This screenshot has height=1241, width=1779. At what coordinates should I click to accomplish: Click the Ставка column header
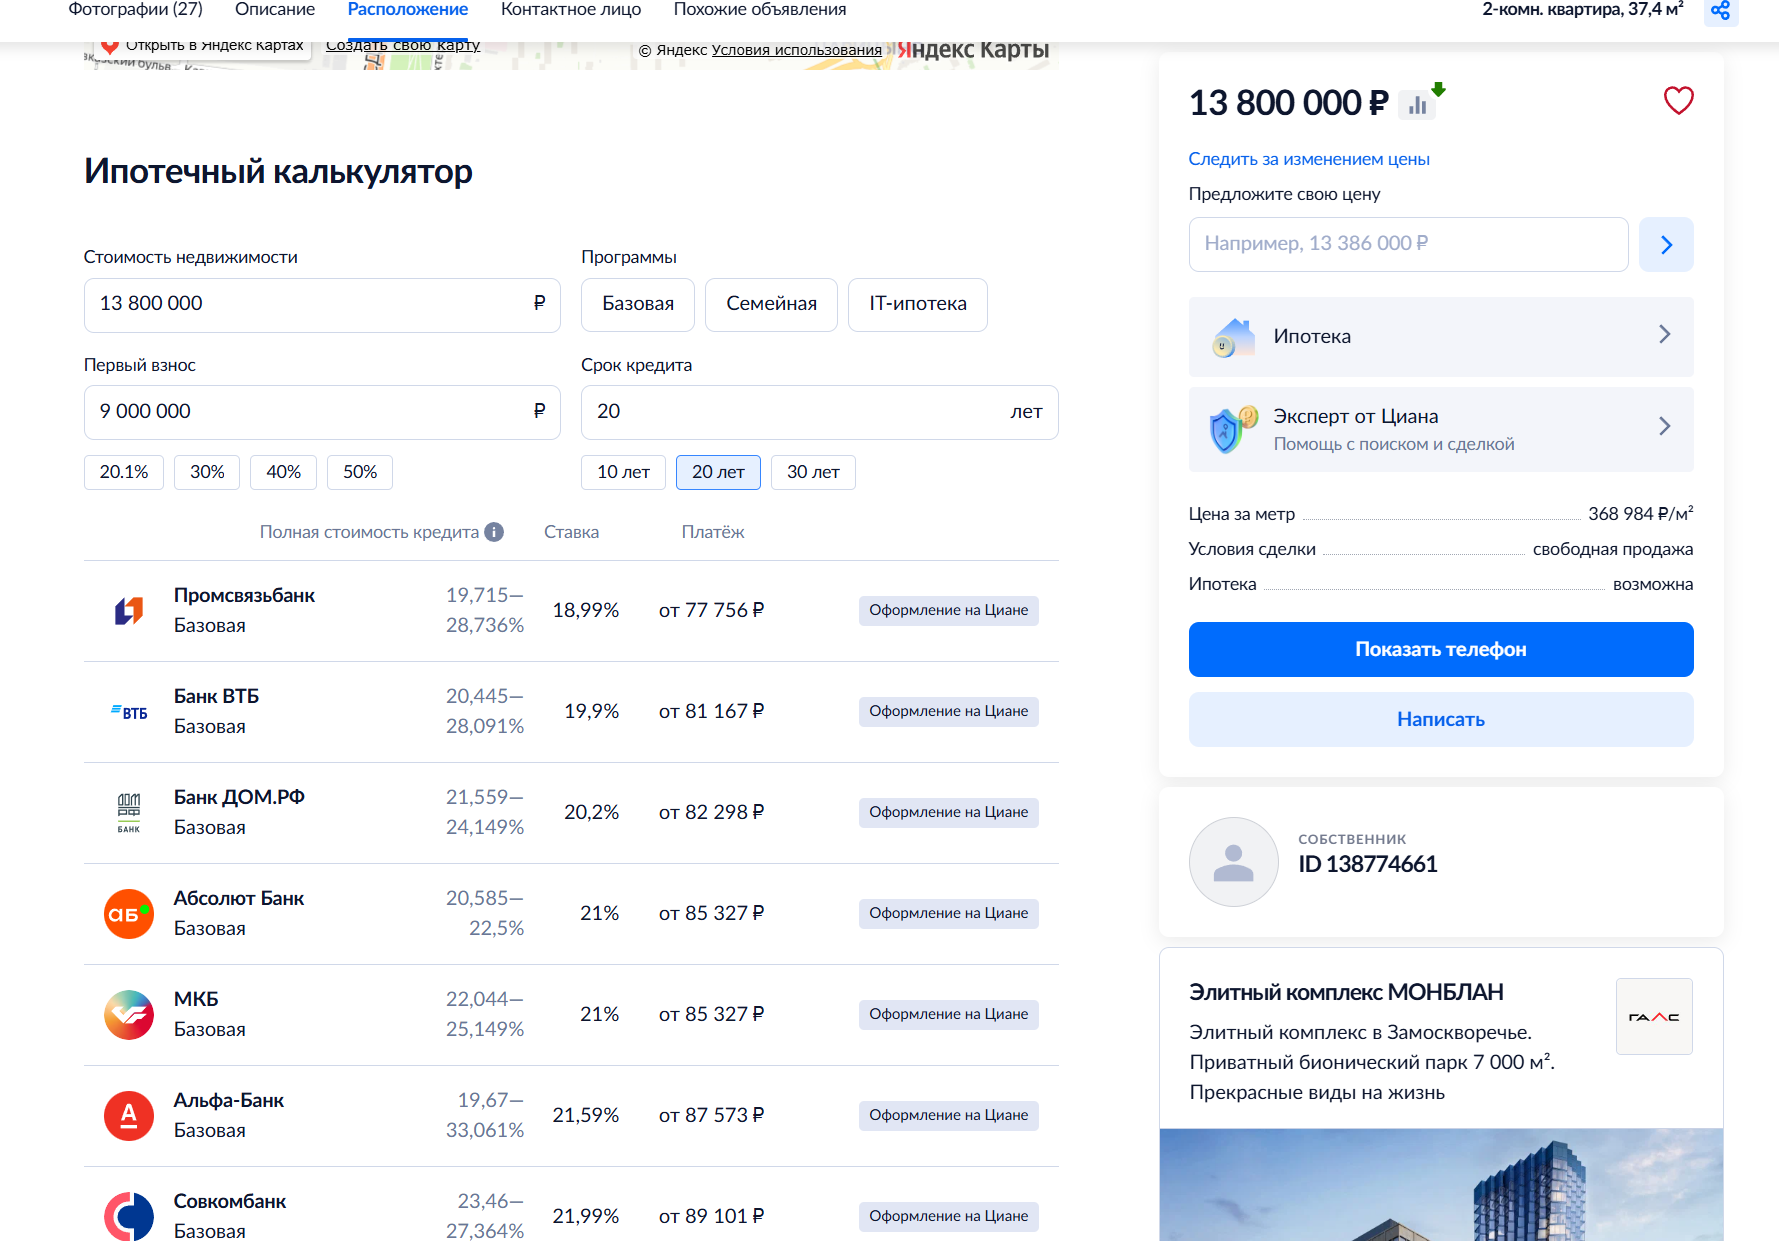(x=572, y=532)
